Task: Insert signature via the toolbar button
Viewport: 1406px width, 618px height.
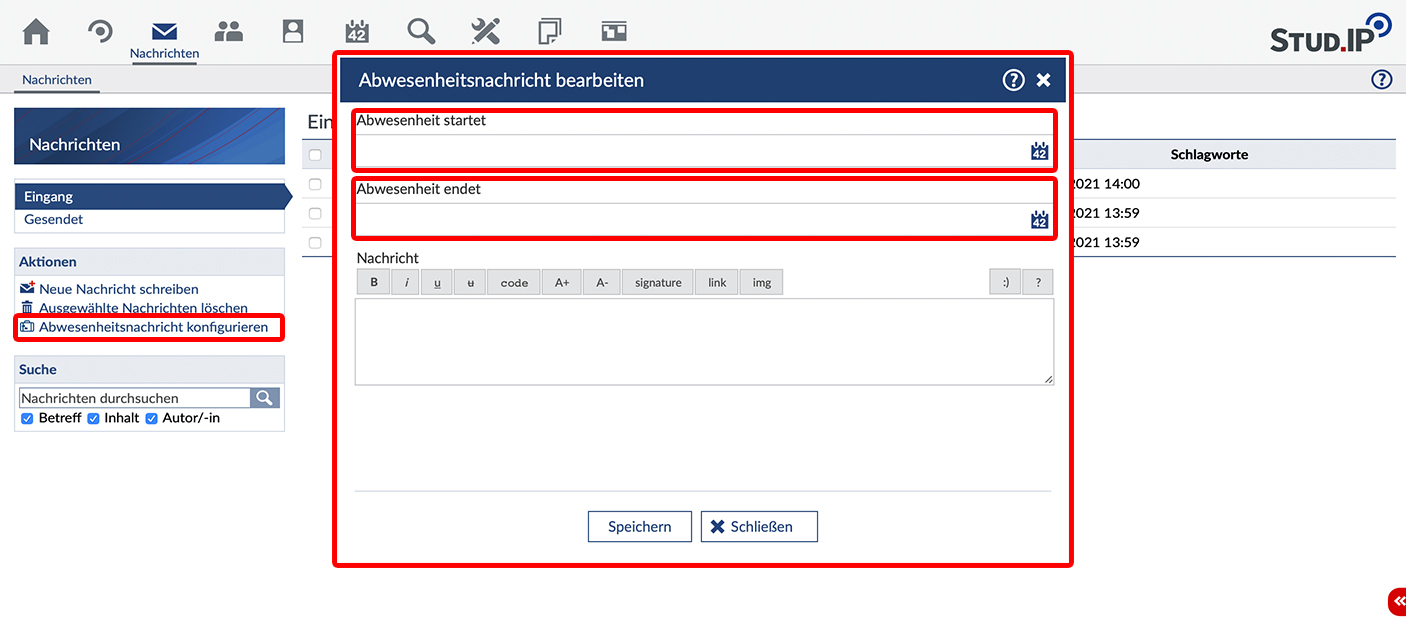Action: pyautogui.click(x=658, y=283)
